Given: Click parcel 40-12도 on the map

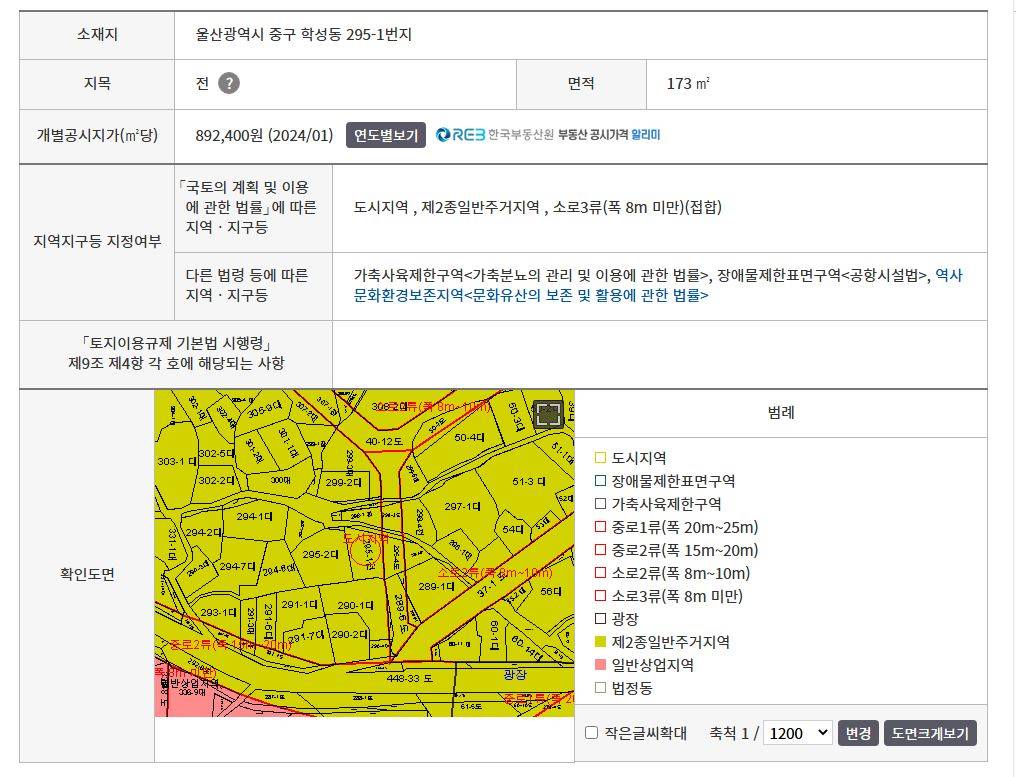Looking at the screenshot, I should [384, 441].
